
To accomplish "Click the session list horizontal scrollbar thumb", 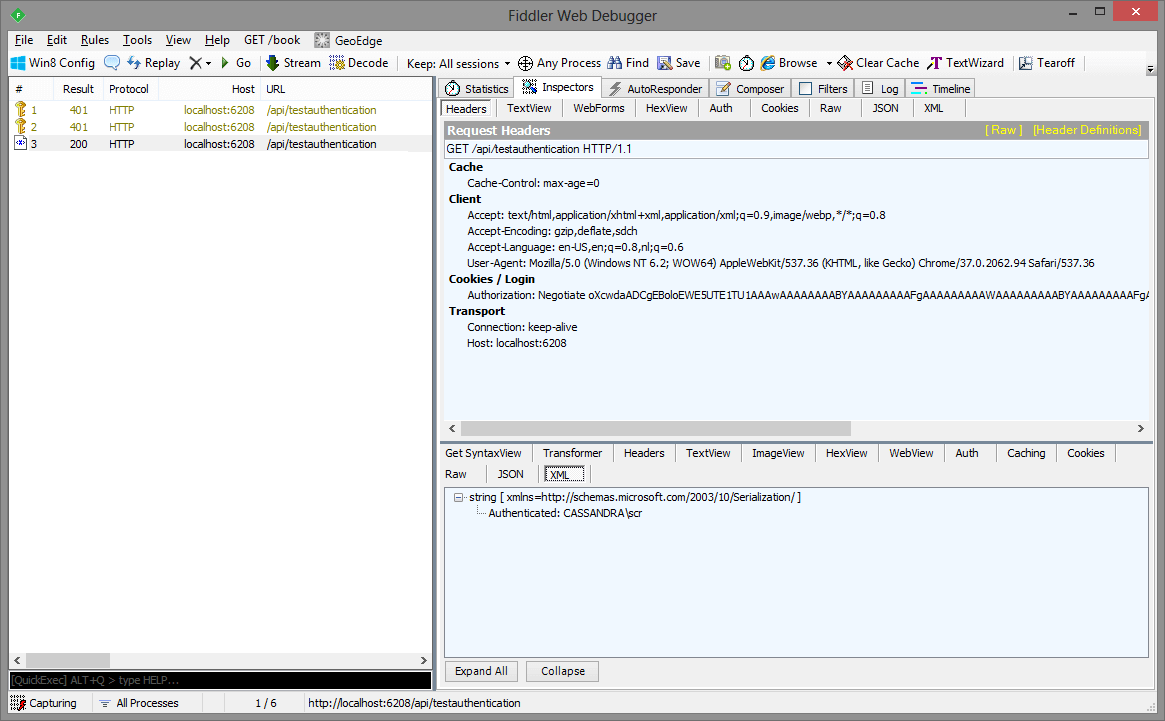I will click(68, 660).
